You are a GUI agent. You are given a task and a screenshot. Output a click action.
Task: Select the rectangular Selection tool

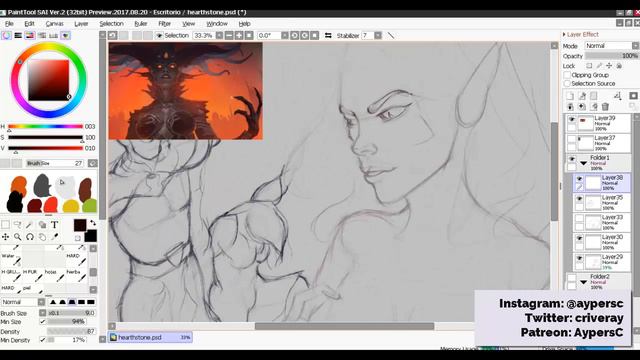pos(5,224)
